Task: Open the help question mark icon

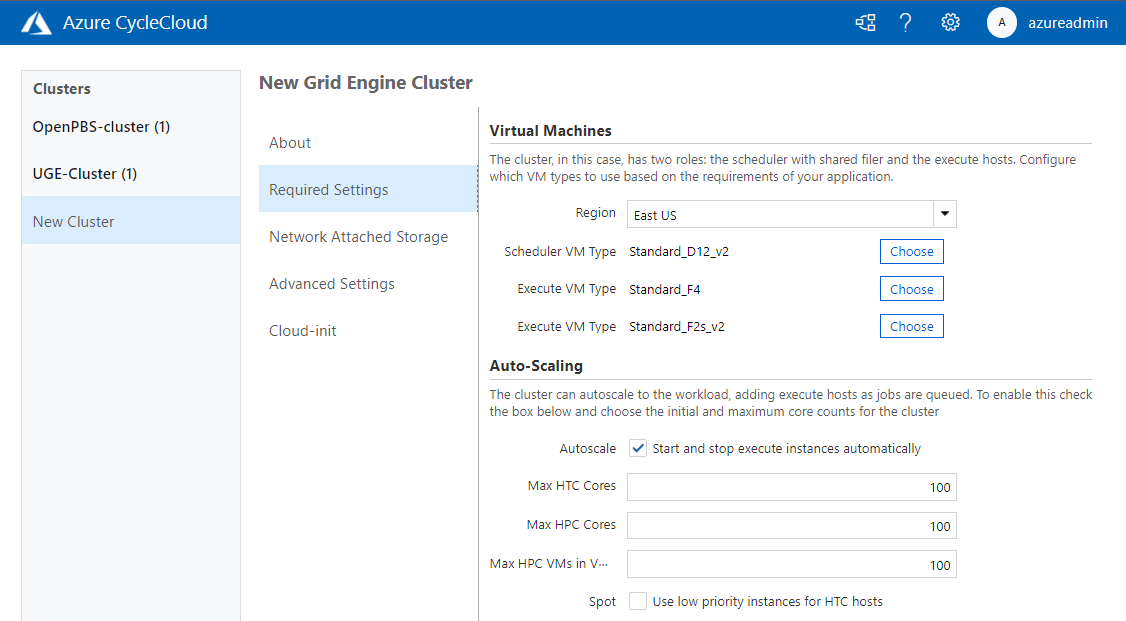Action: coord(906,22)
